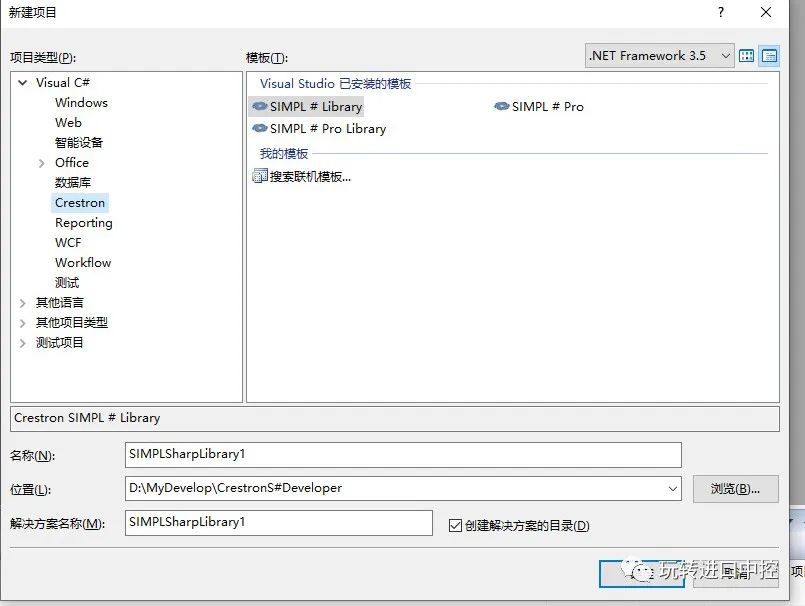Switch to large icons view
Image resolution: width=805 pixels, height=606 pixels.
point(746,55)
